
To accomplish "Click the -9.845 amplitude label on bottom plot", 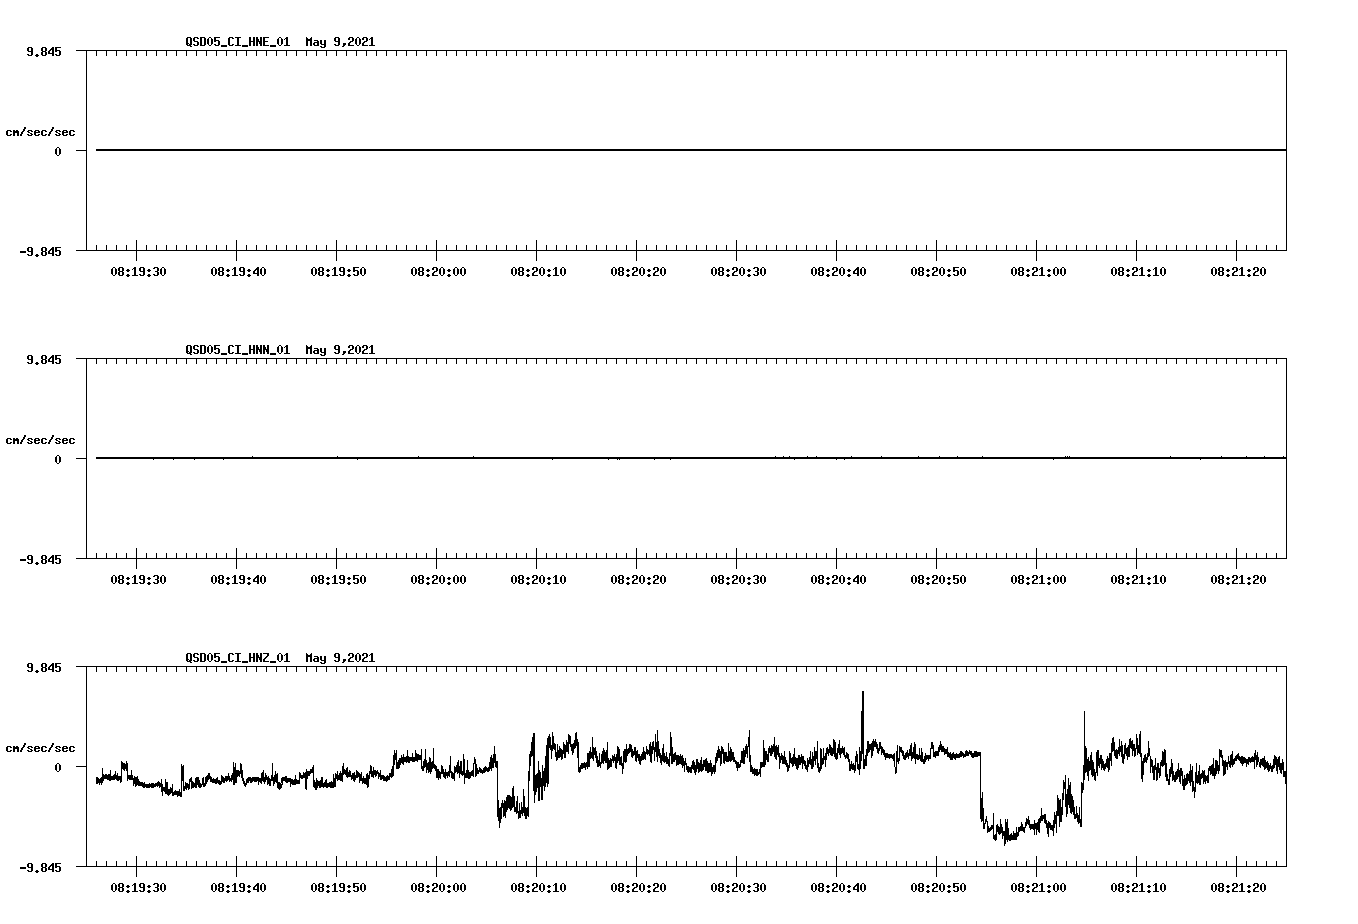I will 41,866.
